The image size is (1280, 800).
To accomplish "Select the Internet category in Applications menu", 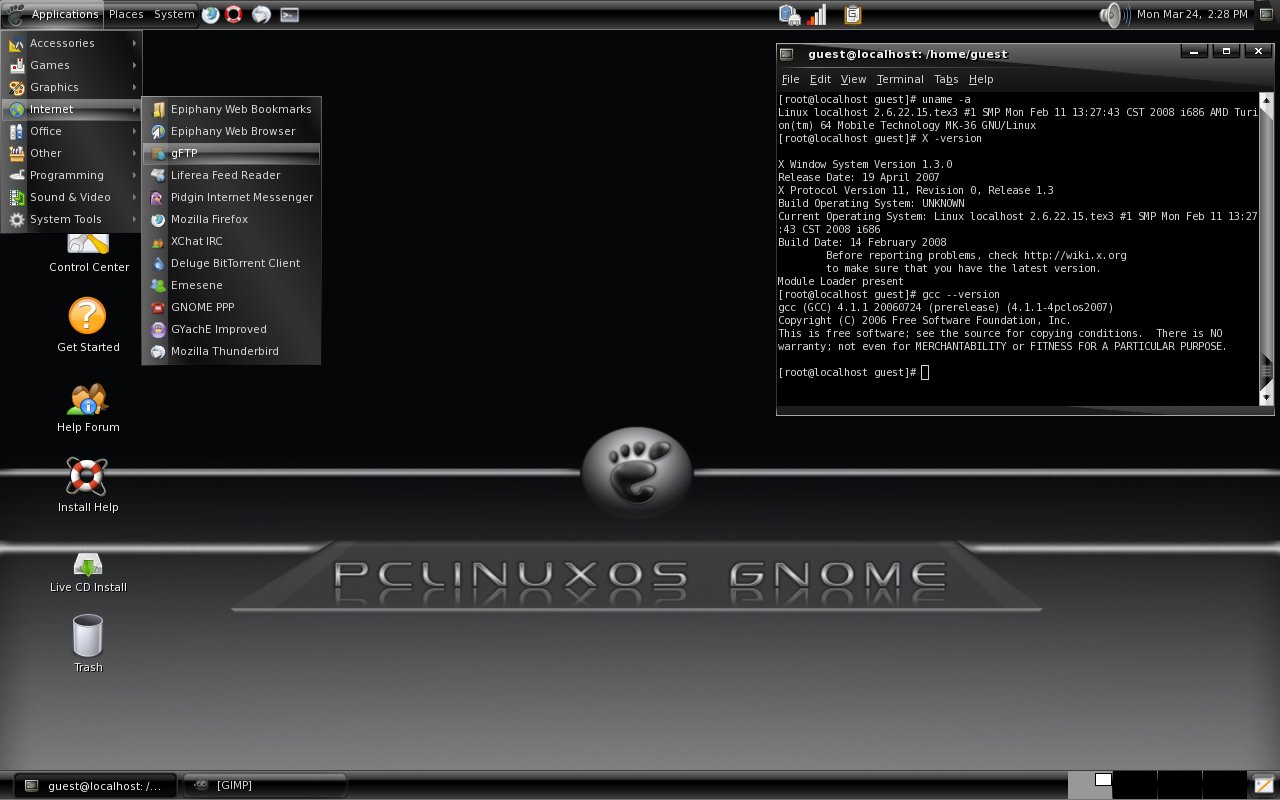I will pyautogui.click(x=72, y=109).
